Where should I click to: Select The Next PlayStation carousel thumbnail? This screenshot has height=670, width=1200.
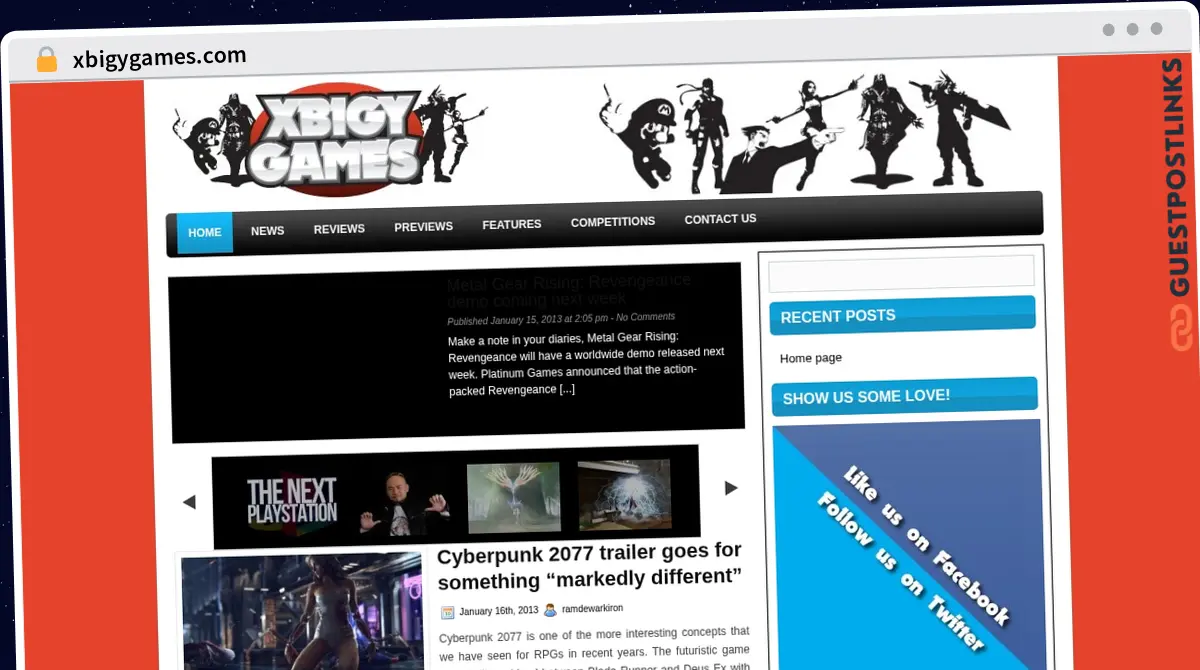coord(292,501)
